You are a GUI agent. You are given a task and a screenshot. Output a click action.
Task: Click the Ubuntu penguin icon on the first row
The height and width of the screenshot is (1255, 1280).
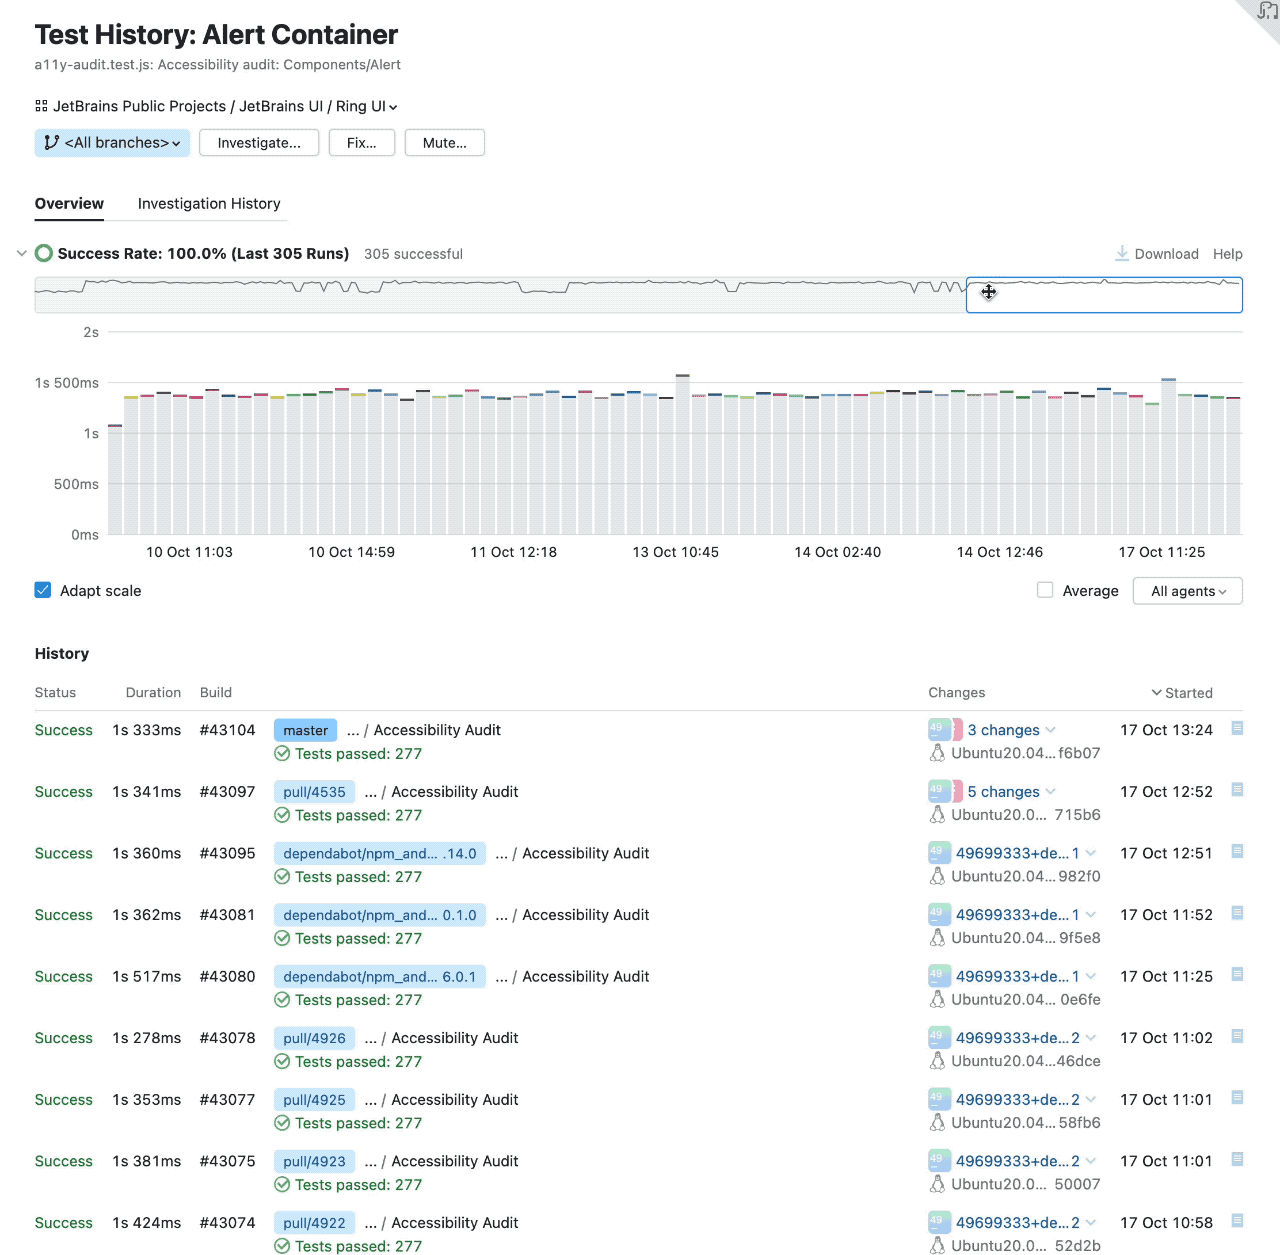pyautogui.click(x=938, y=753)
